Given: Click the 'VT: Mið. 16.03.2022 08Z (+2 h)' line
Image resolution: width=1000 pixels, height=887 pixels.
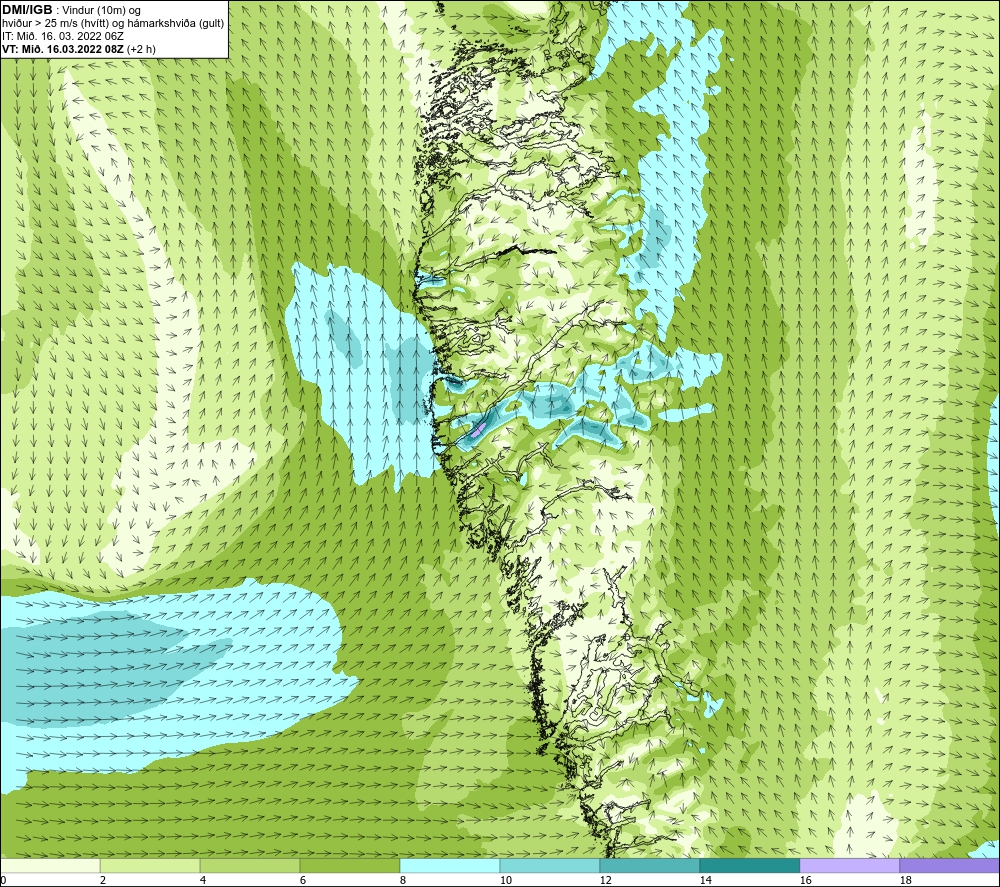Looking at the screenshot, I should tap(78, 49).
